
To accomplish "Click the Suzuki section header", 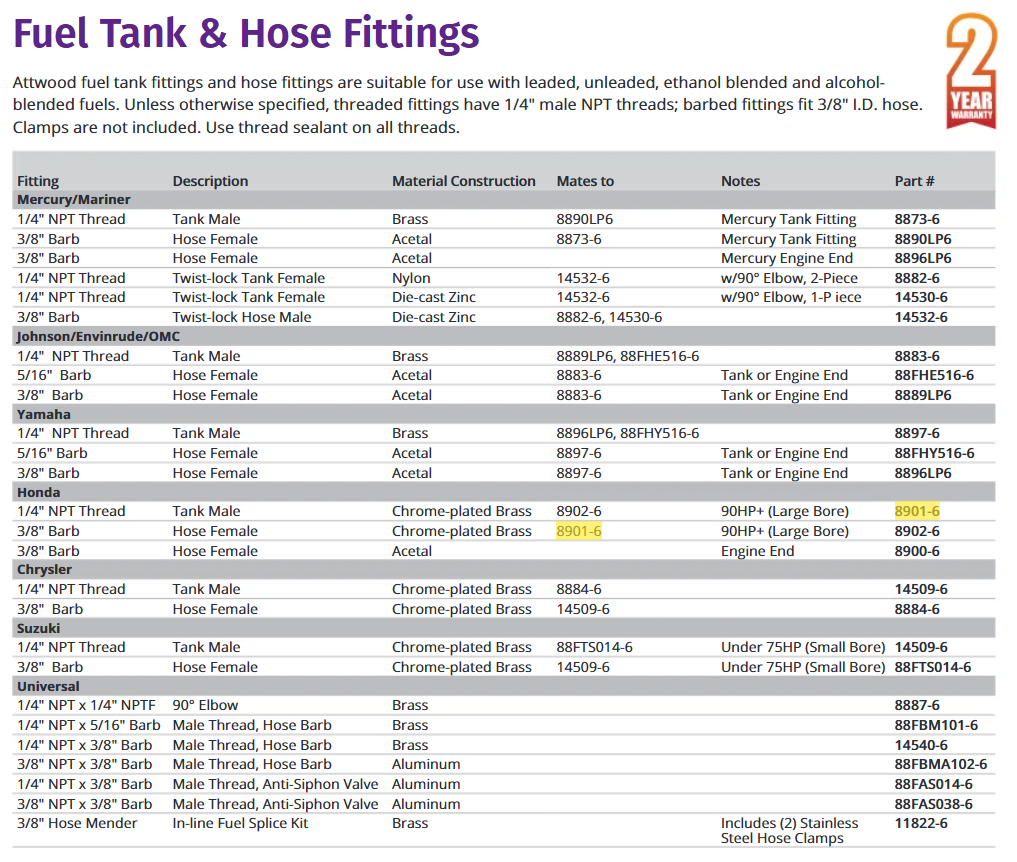I will (x=39, y=628).
